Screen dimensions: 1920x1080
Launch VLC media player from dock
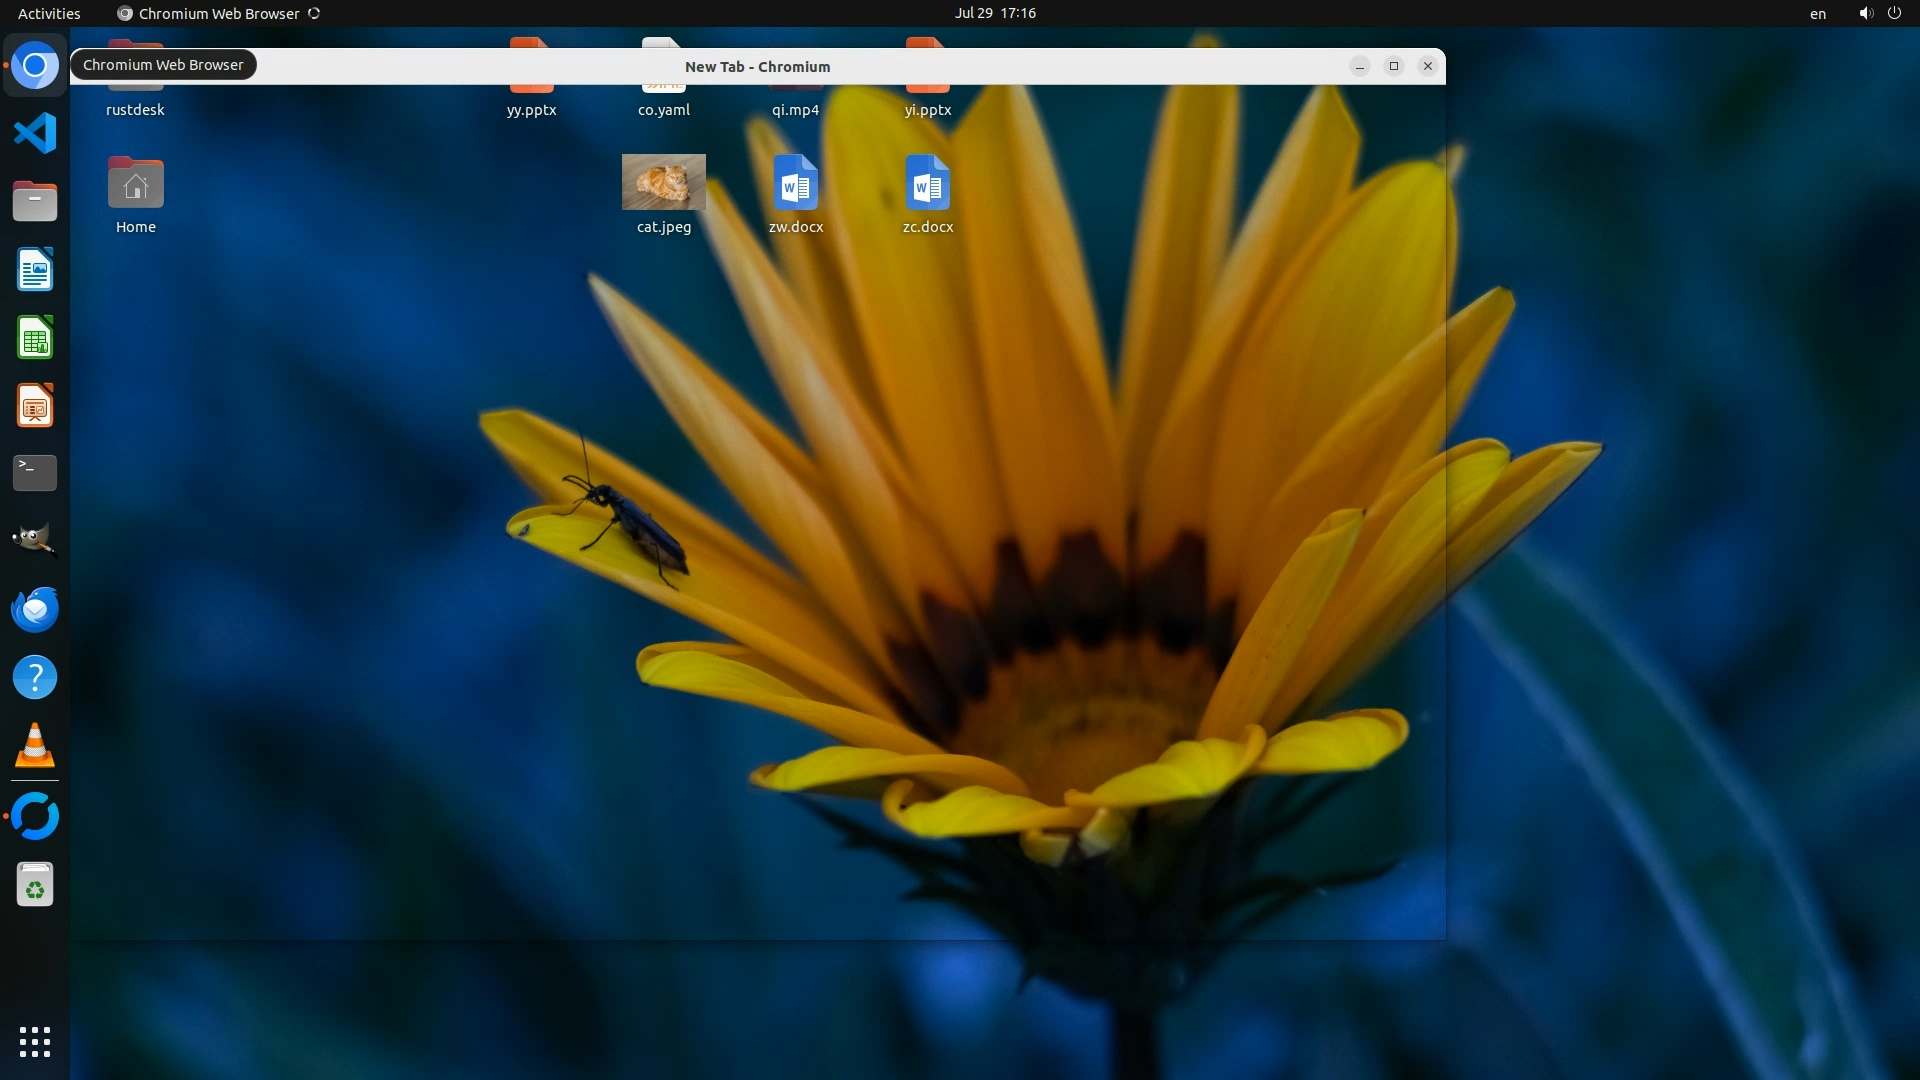coord(35,745)
